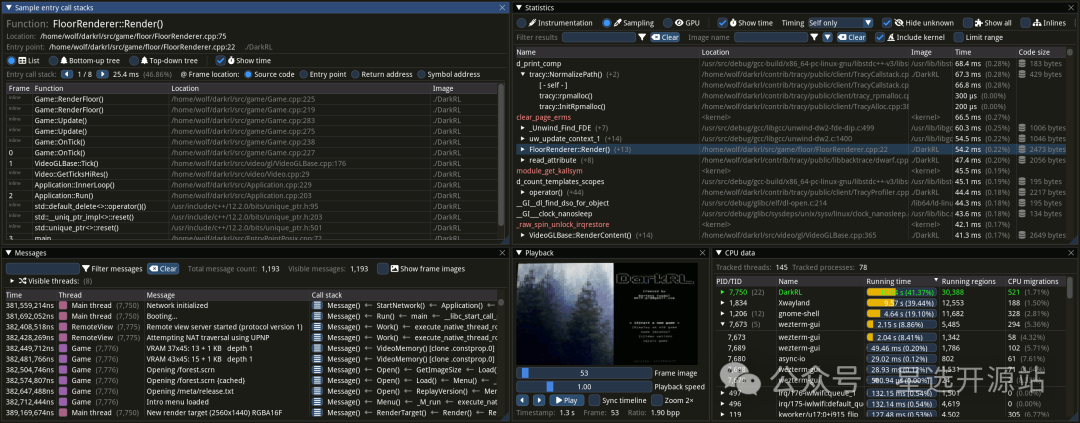Select Entry point frame location

[x=303, y=74]
